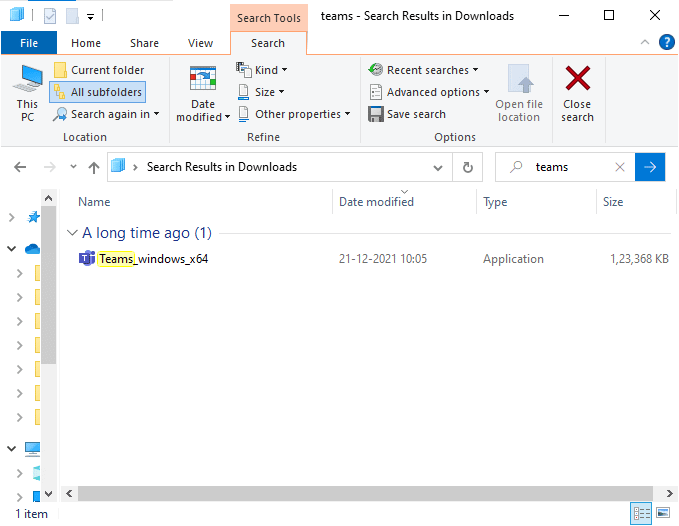This screenshot has height=526, width=679.
Task: Switch to Details view icon
Action: [641, 514]
